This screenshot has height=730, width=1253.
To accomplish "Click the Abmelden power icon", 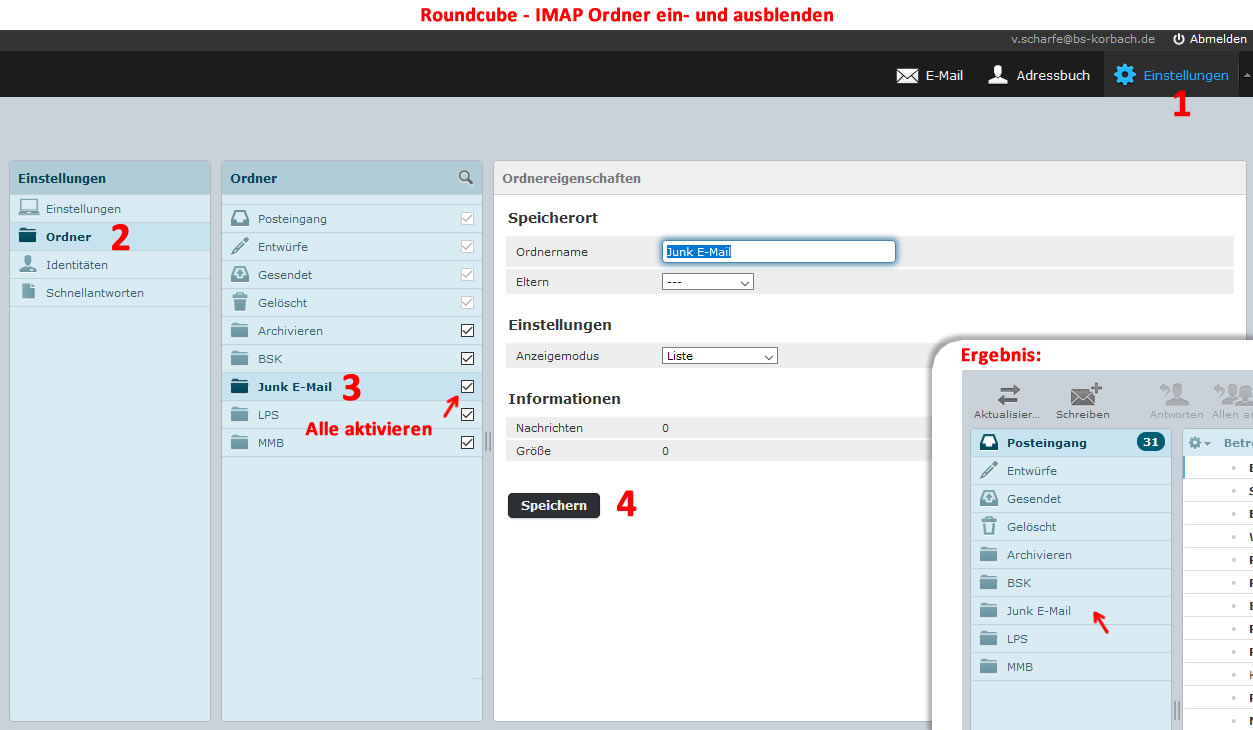I will pos(1179,39).
